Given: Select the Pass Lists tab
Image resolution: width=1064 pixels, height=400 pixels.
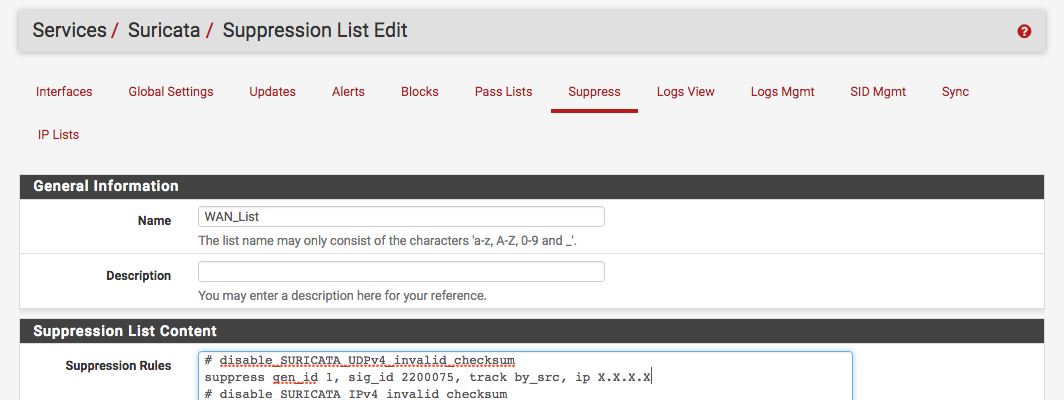Looking at the screenshot, I should (504, 92).
